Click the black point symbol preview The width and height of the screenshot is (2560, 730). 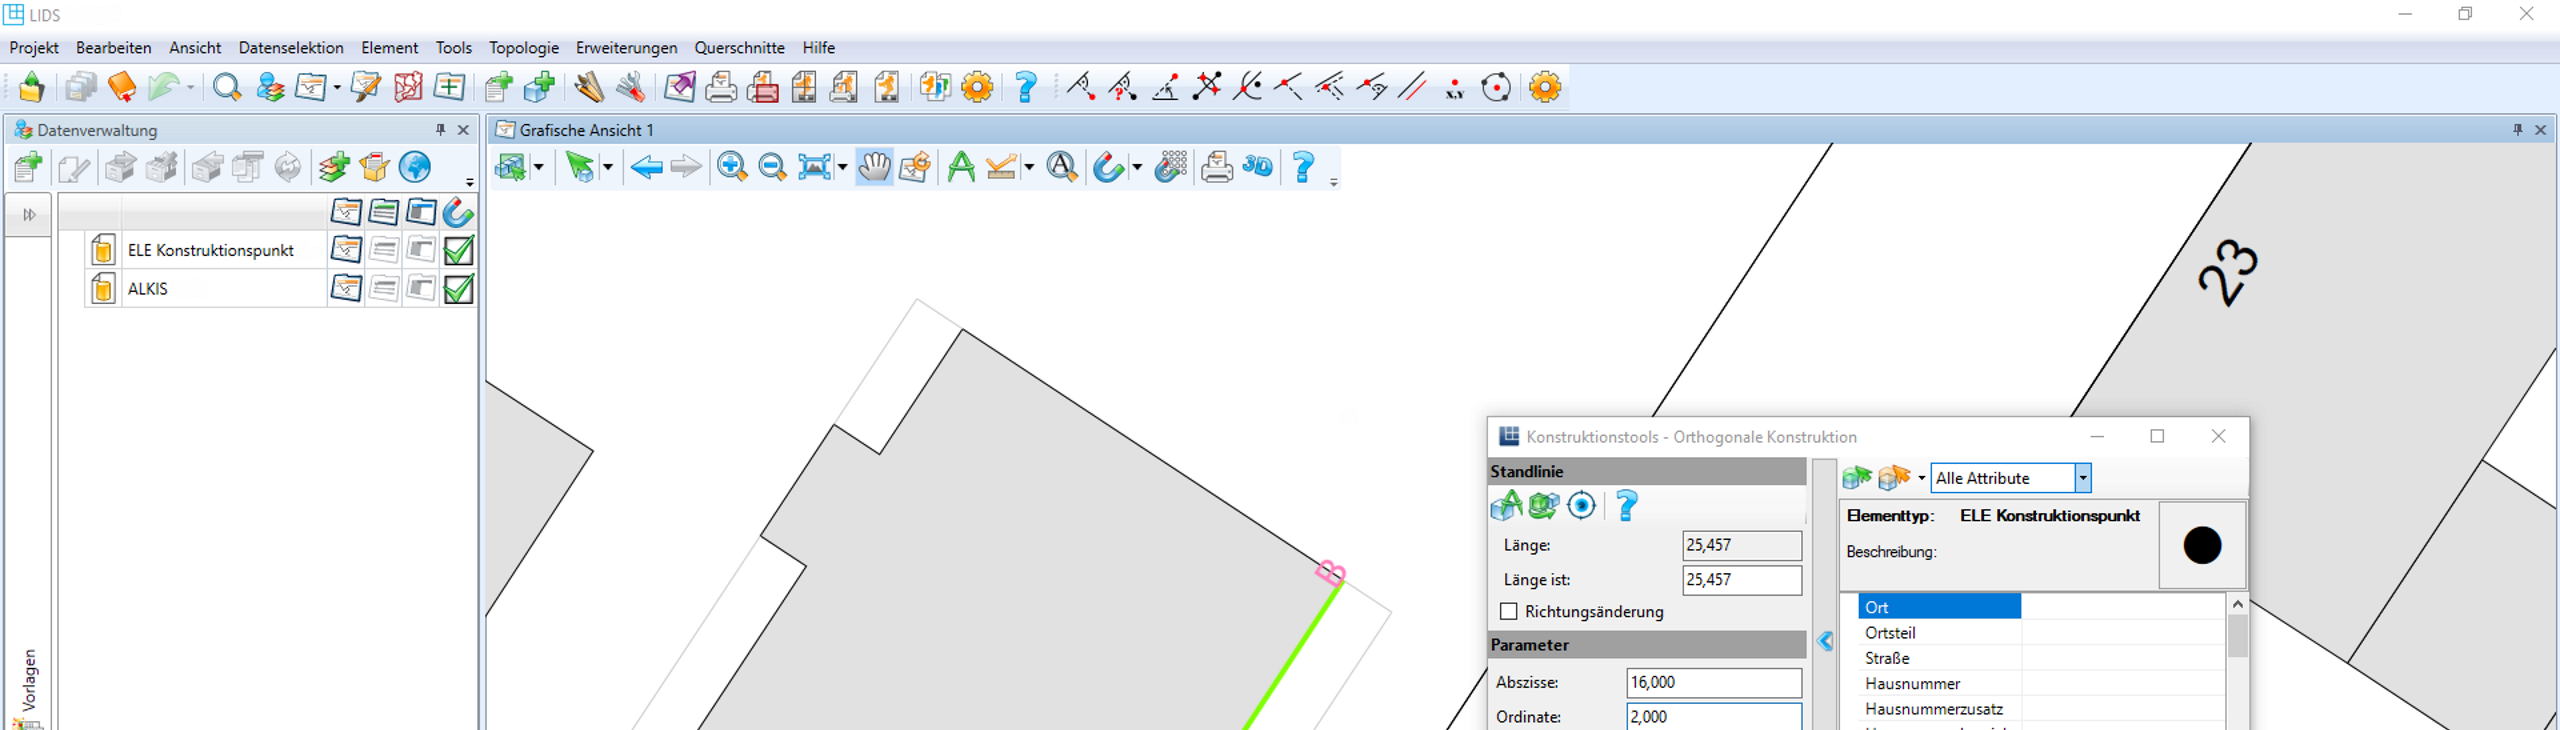click(2202, 545)
